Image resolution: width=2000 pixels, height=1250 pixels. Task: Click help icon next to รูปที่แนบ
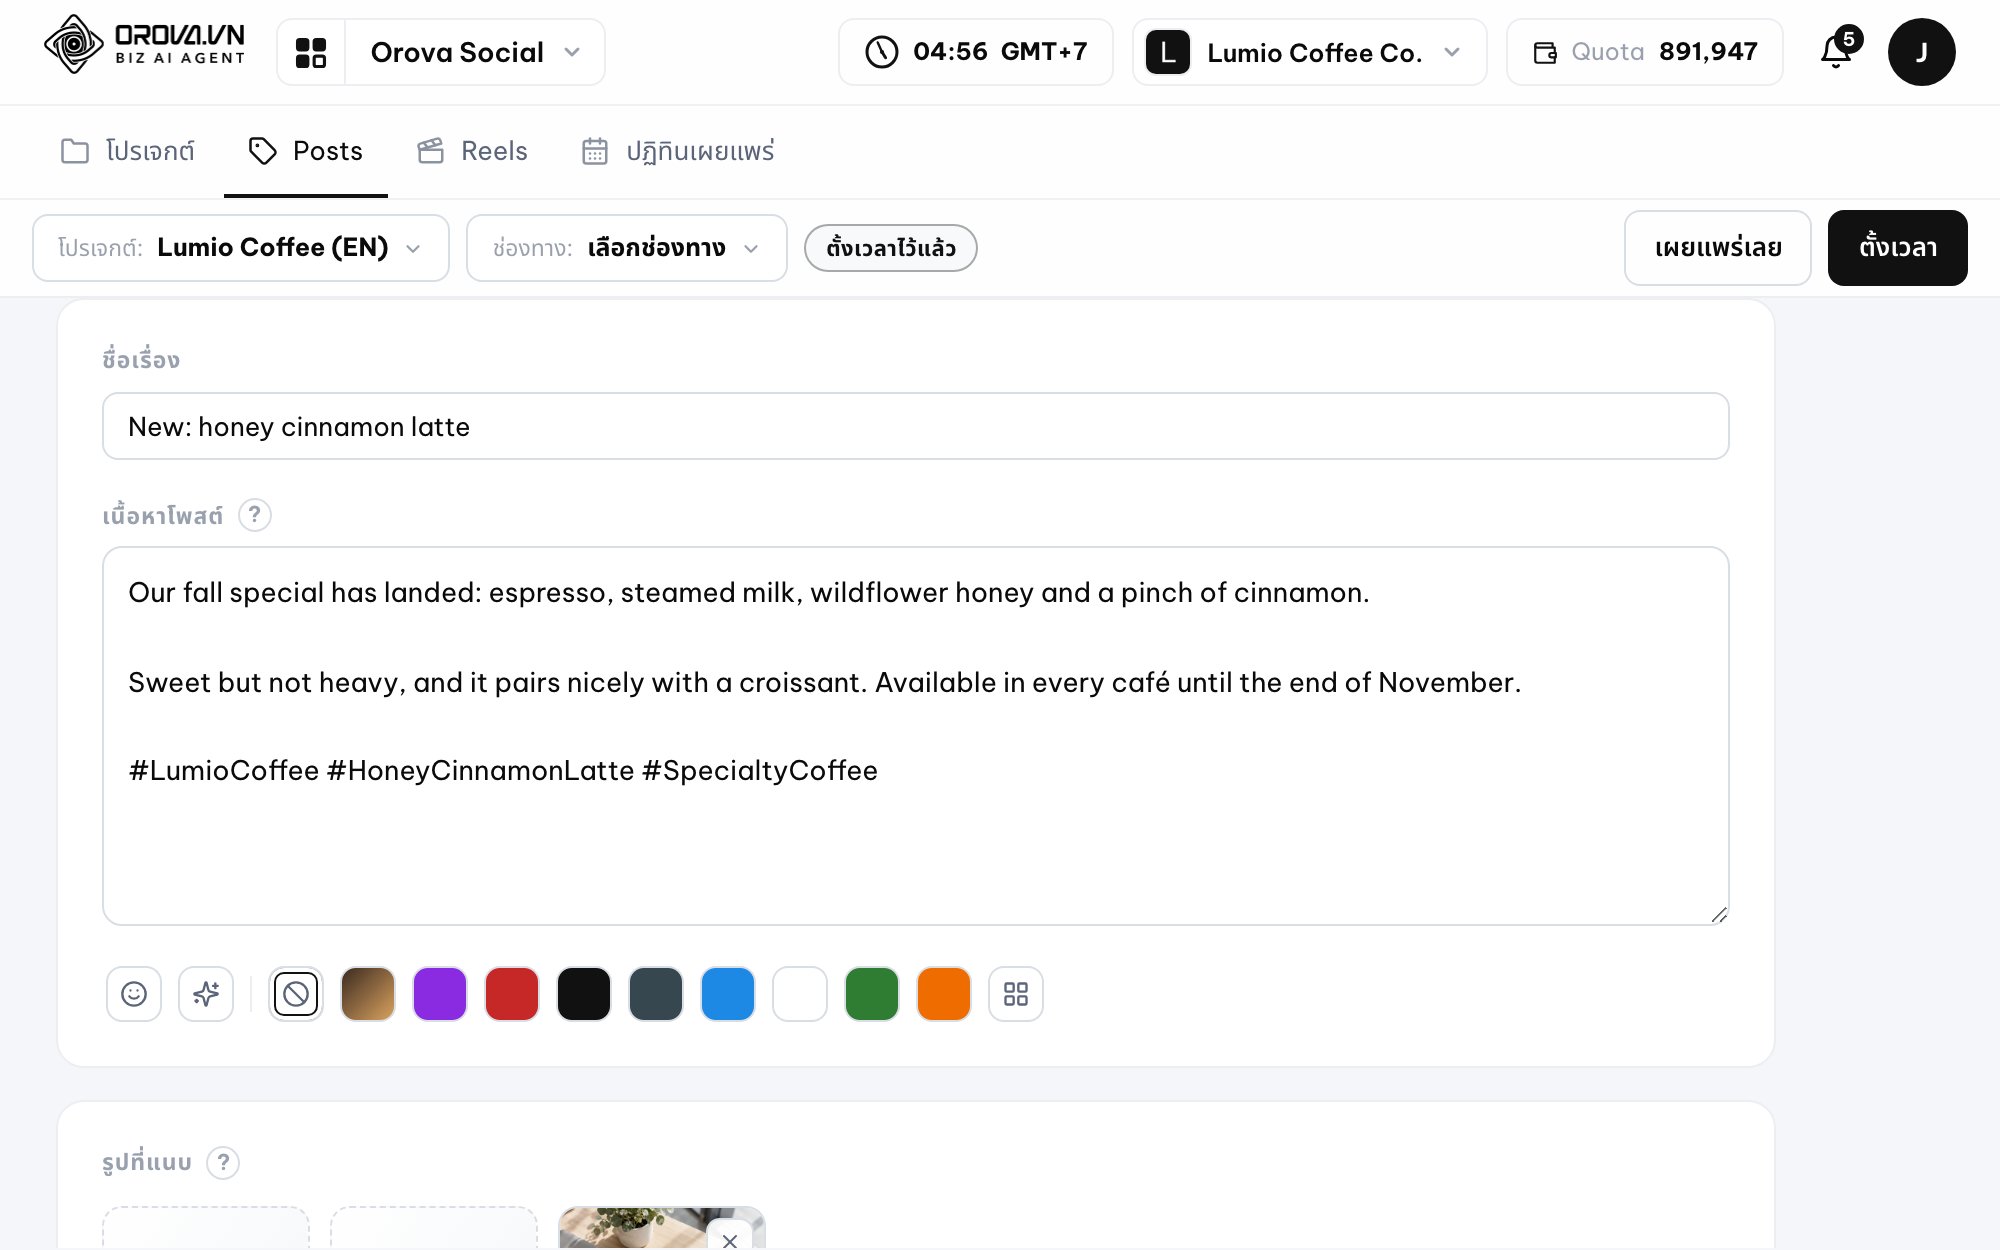point(223,1162)
